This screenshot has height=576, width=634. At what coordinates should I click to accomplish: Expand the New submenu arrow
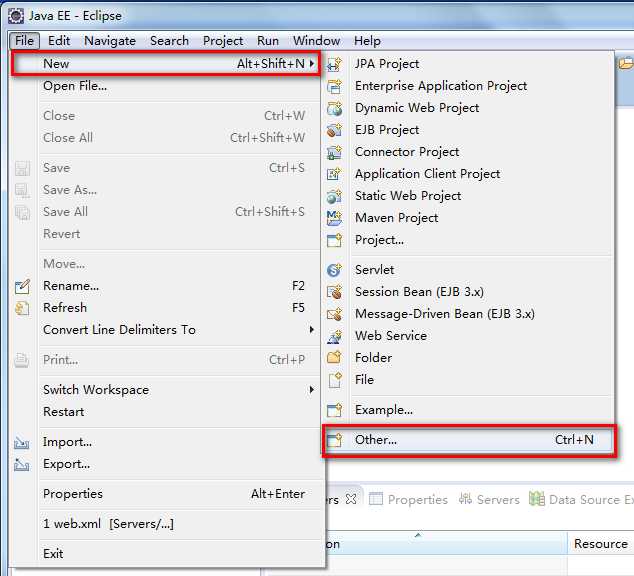tap(312, 63)
